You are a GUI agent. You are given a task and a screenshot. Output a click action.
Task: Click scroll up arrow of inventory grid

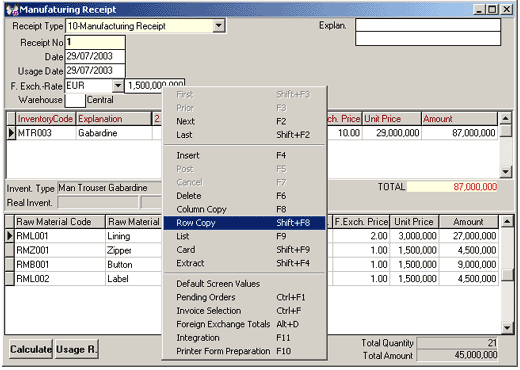coord(506,118)
